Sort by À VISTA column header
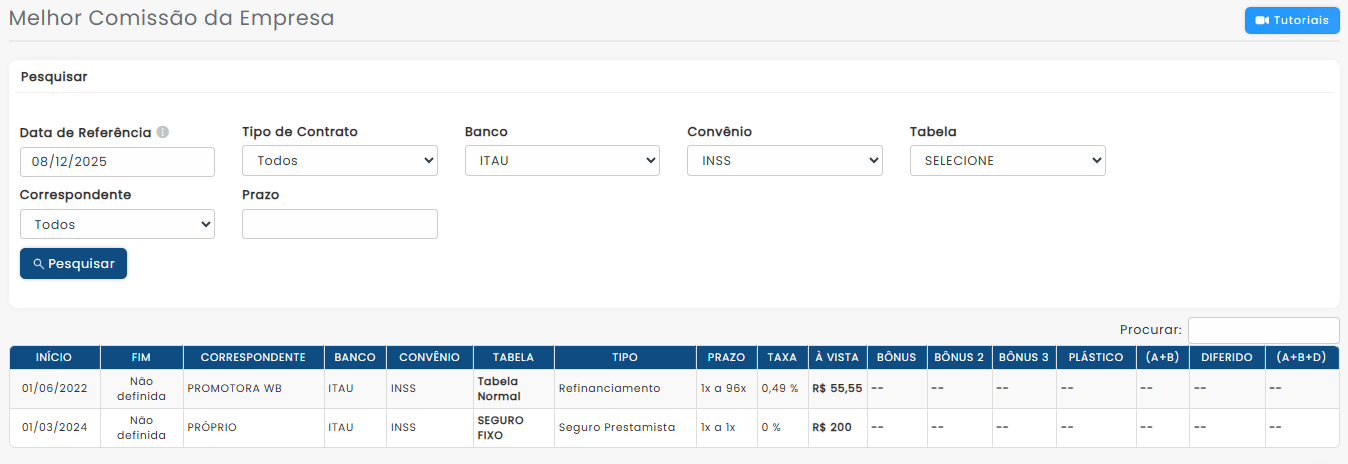 (x=837, y=357)
